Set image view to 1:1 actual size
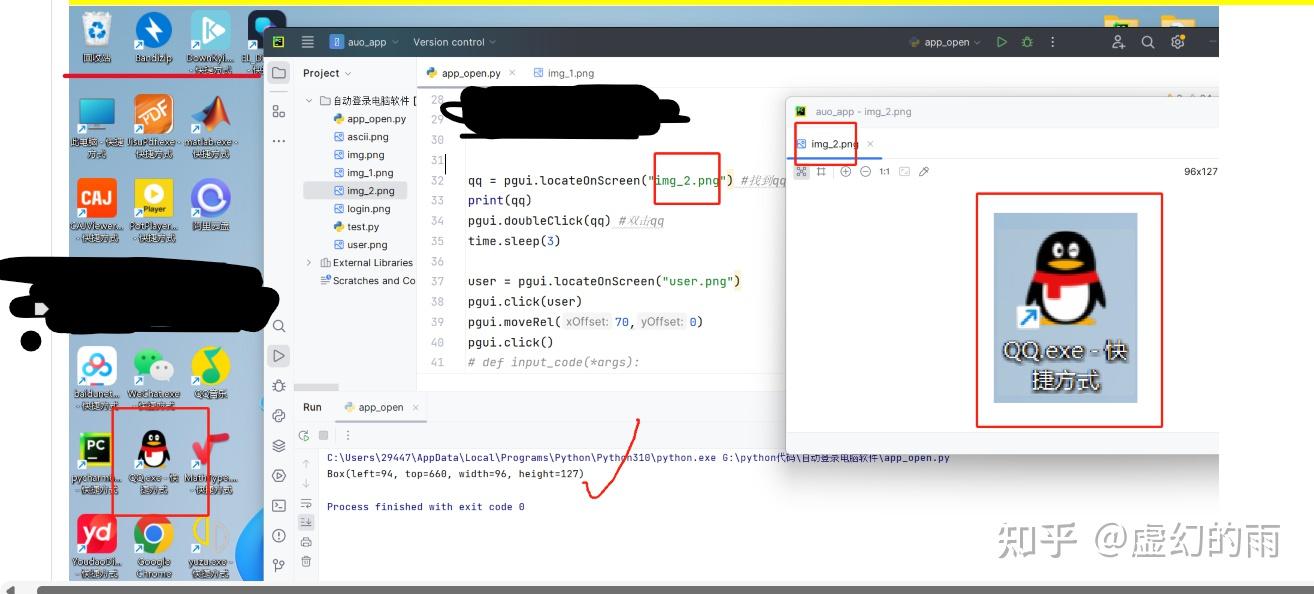Viewport: 1314px width, 594px height. pyautogui.click(x=885, y=171)
